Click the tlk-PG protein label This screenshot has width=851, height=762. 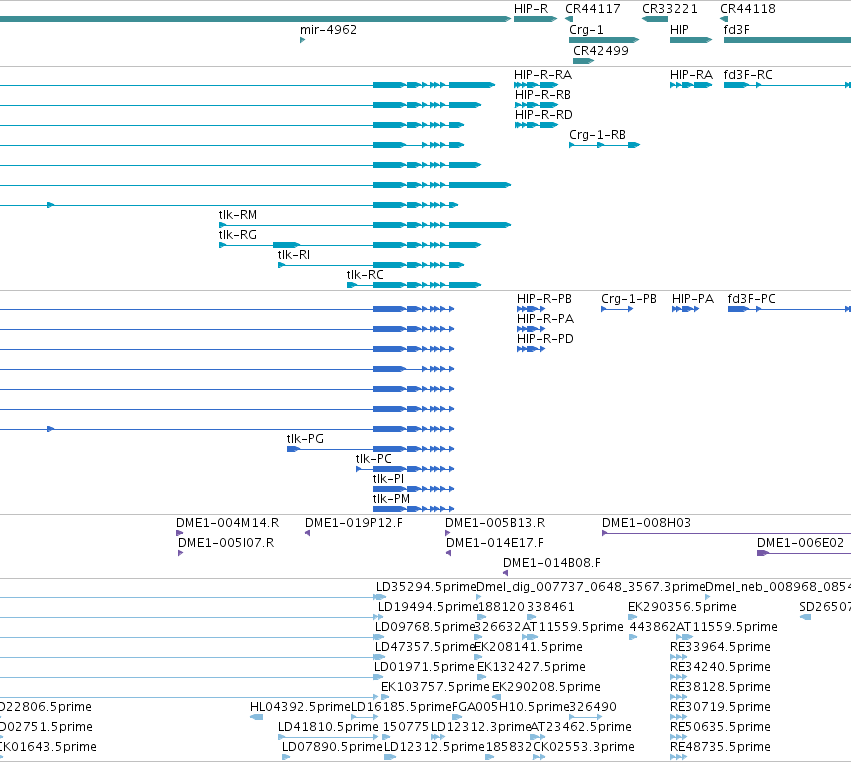pos(305,439)
